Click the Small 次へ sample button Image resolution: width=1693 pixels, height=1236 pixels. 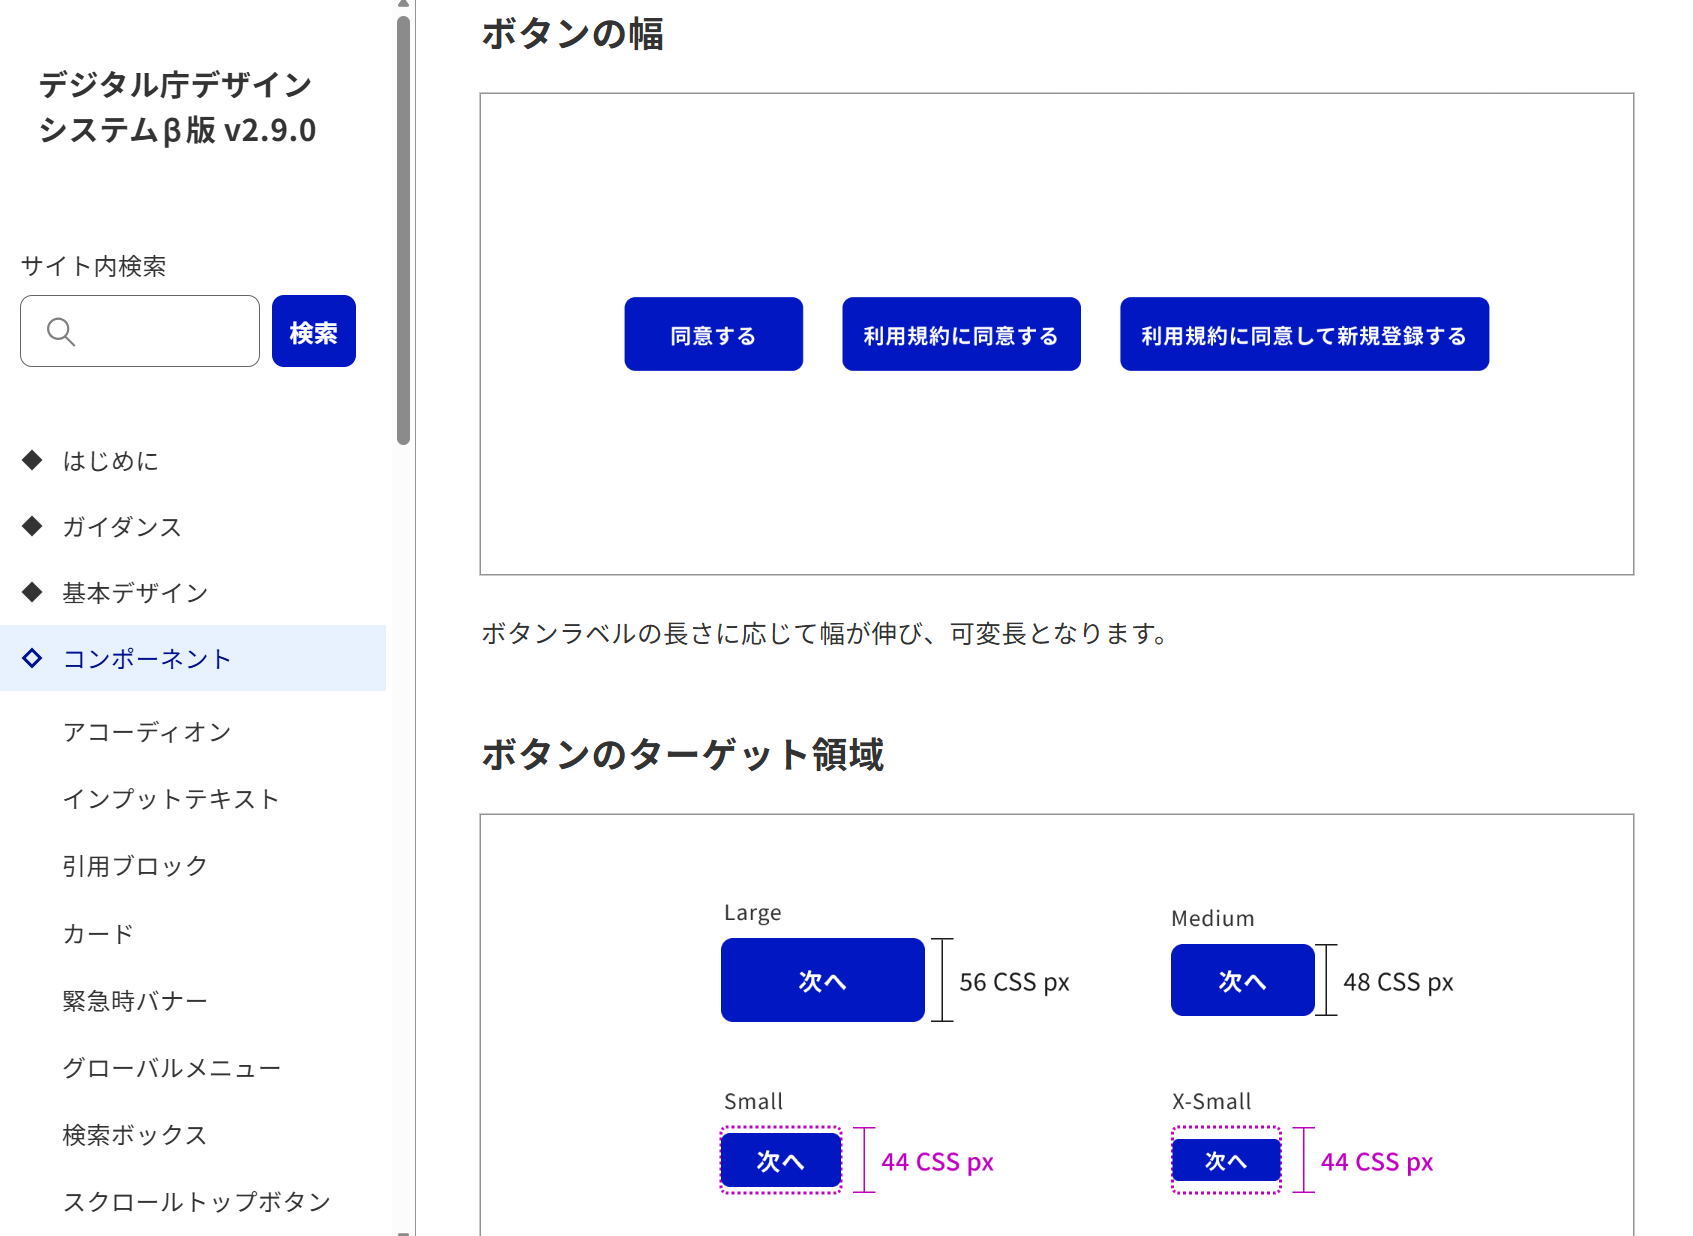[780, 1160]
